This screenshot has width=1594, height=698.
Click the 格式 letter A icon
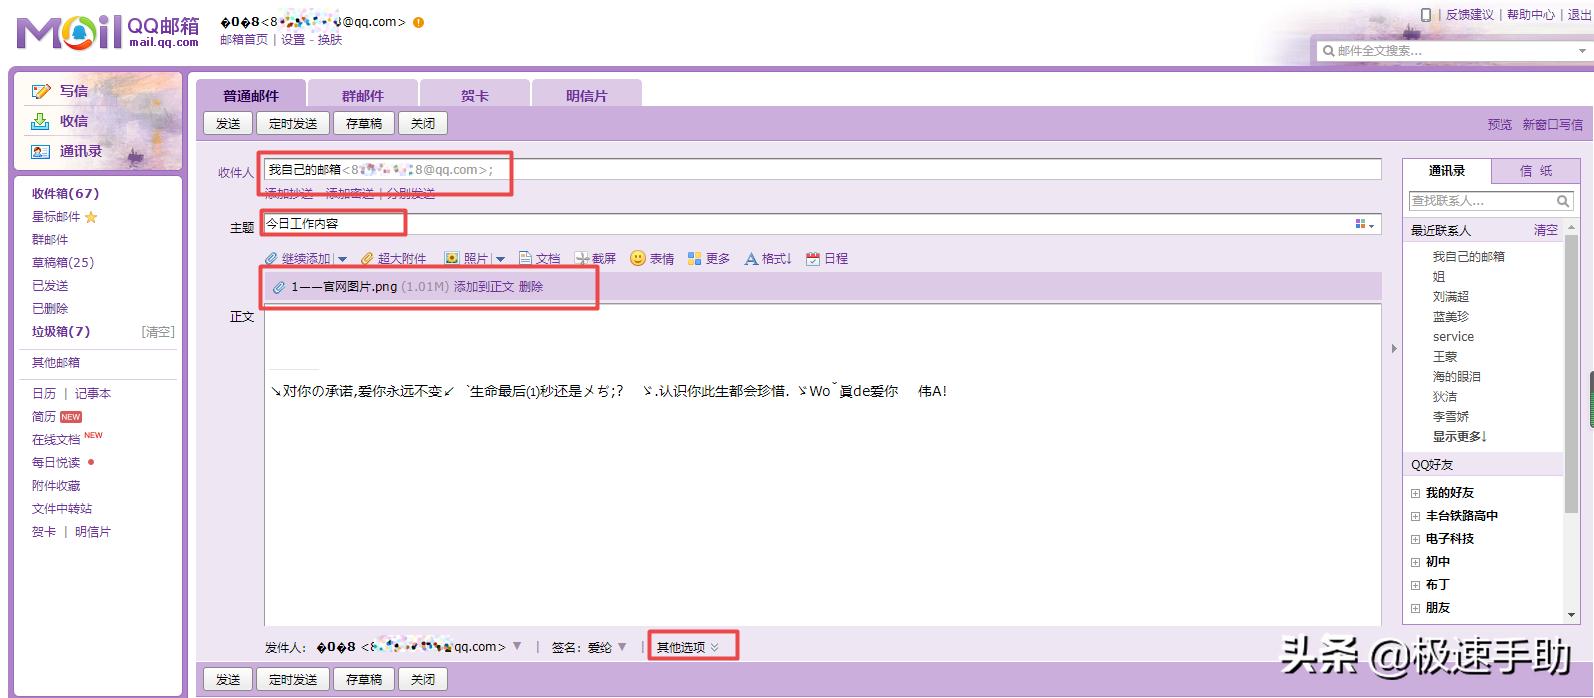[751, 258]
